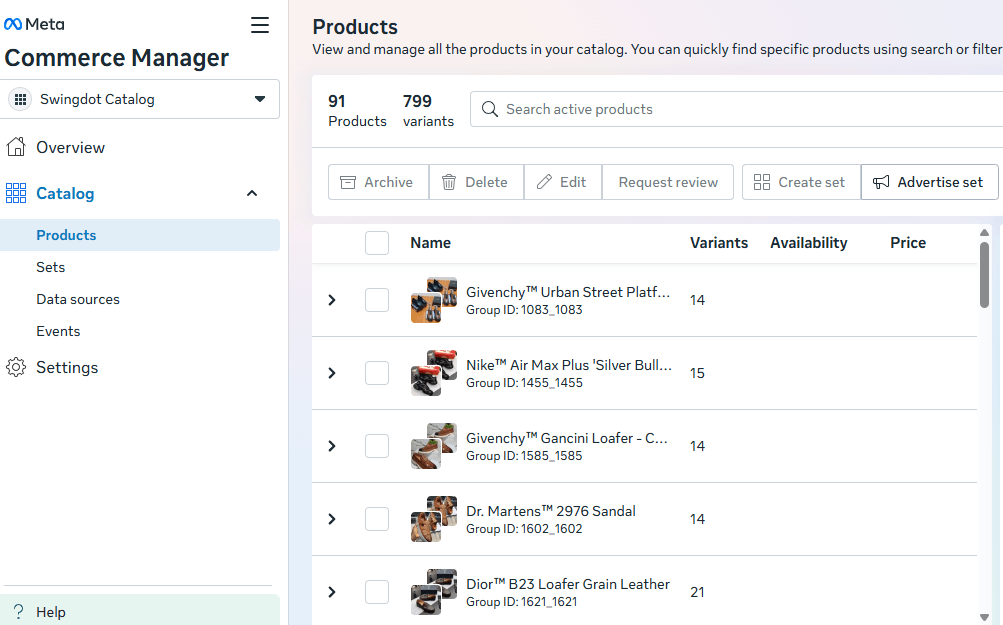Click the Meta logo
1003x625 pixels.
tap(34, 24)
